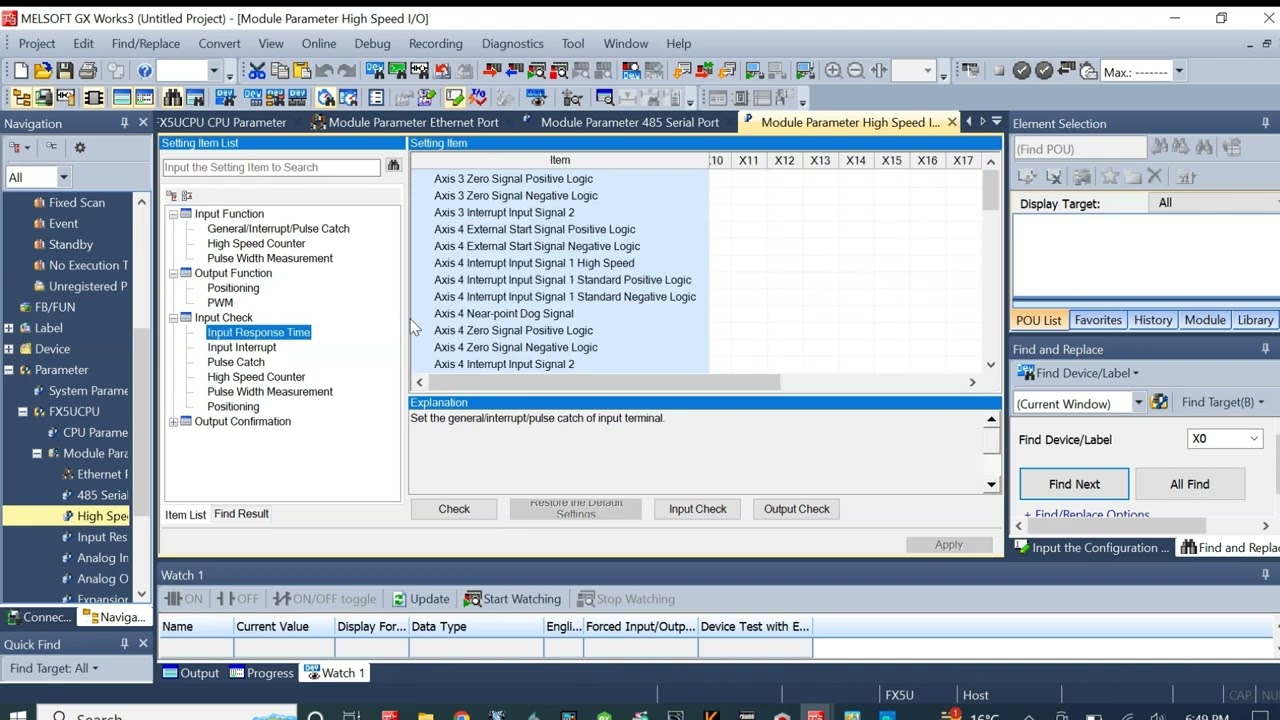Click the Add to Favorites star icon
This screenshot has width=1280, height=720.
click(1109, 177)
